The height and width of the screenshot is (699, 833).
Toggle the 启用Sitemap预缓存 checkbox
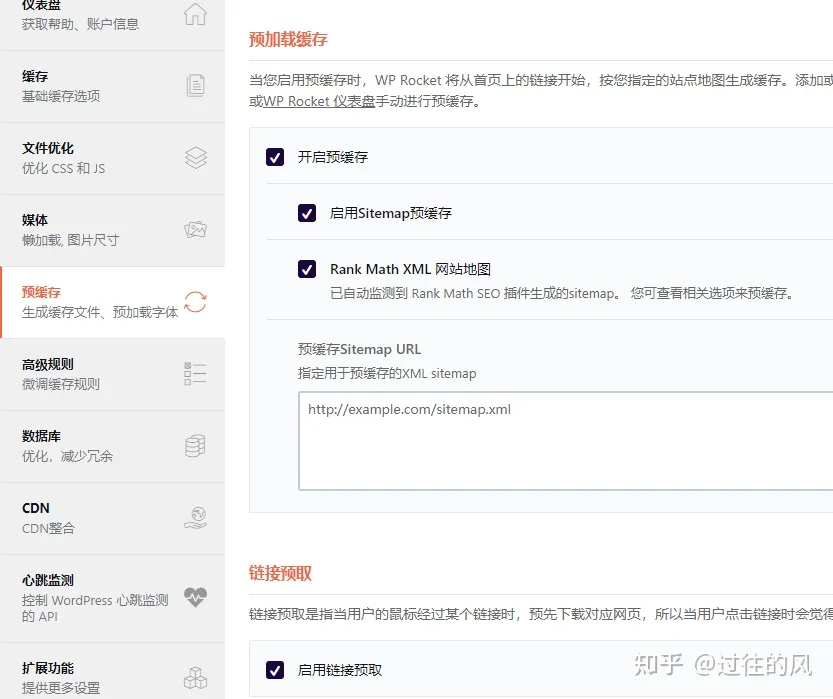click(307, 213)
